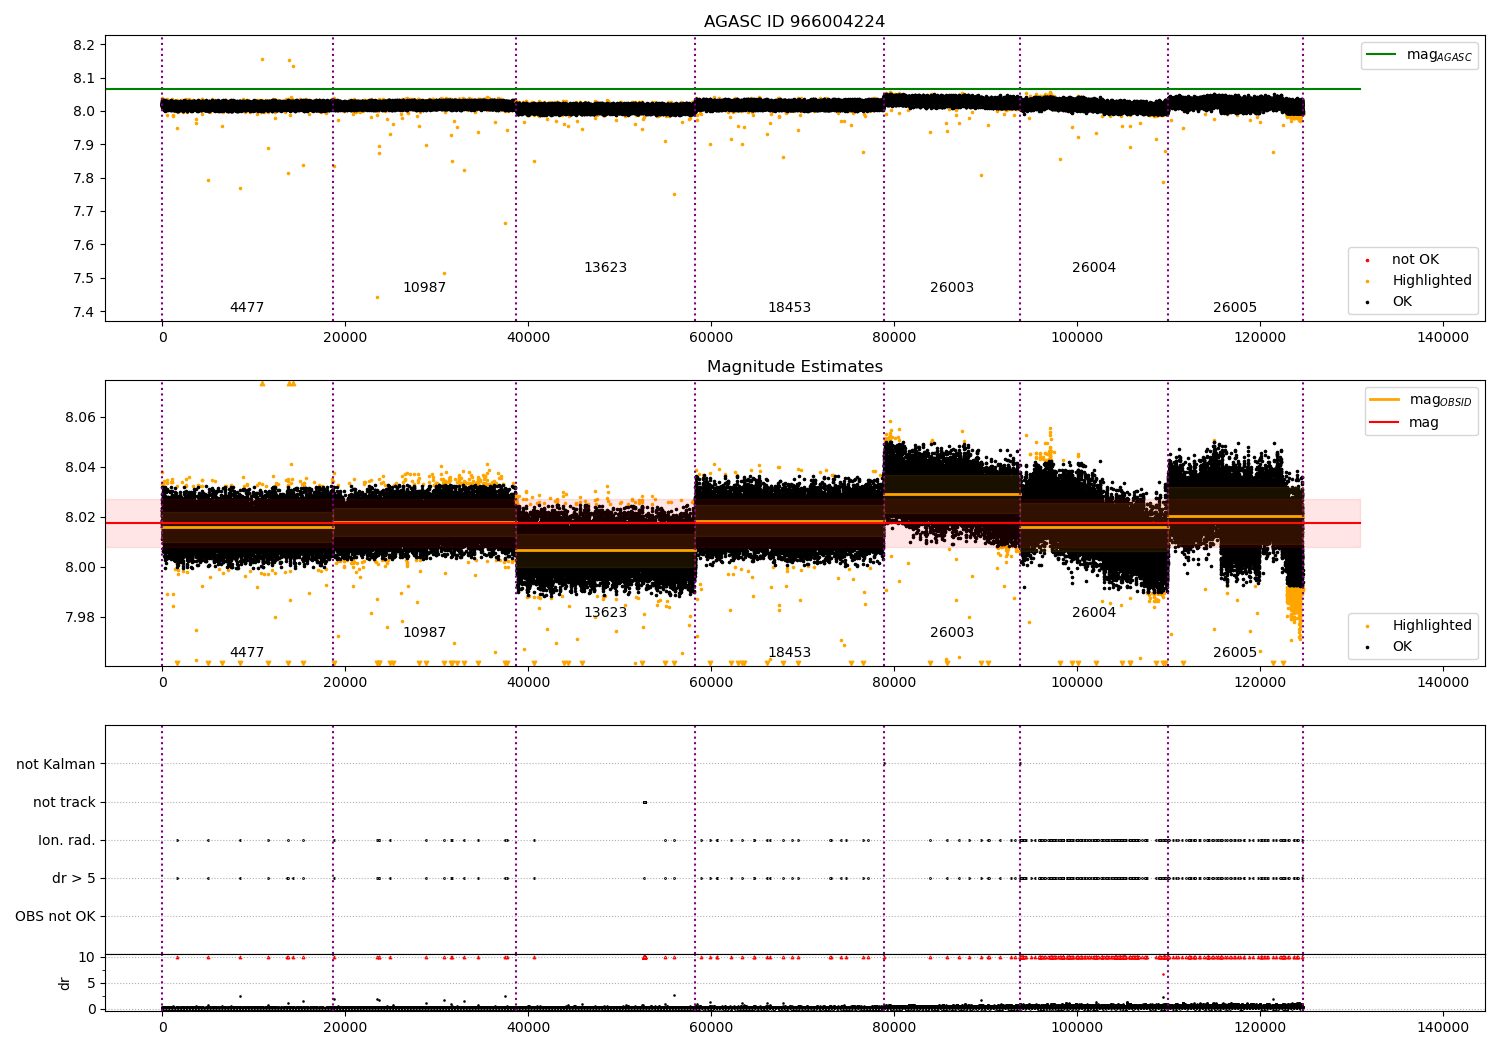
Task: Click obsid label 10987 in top plot
Action: click(424, 288)
